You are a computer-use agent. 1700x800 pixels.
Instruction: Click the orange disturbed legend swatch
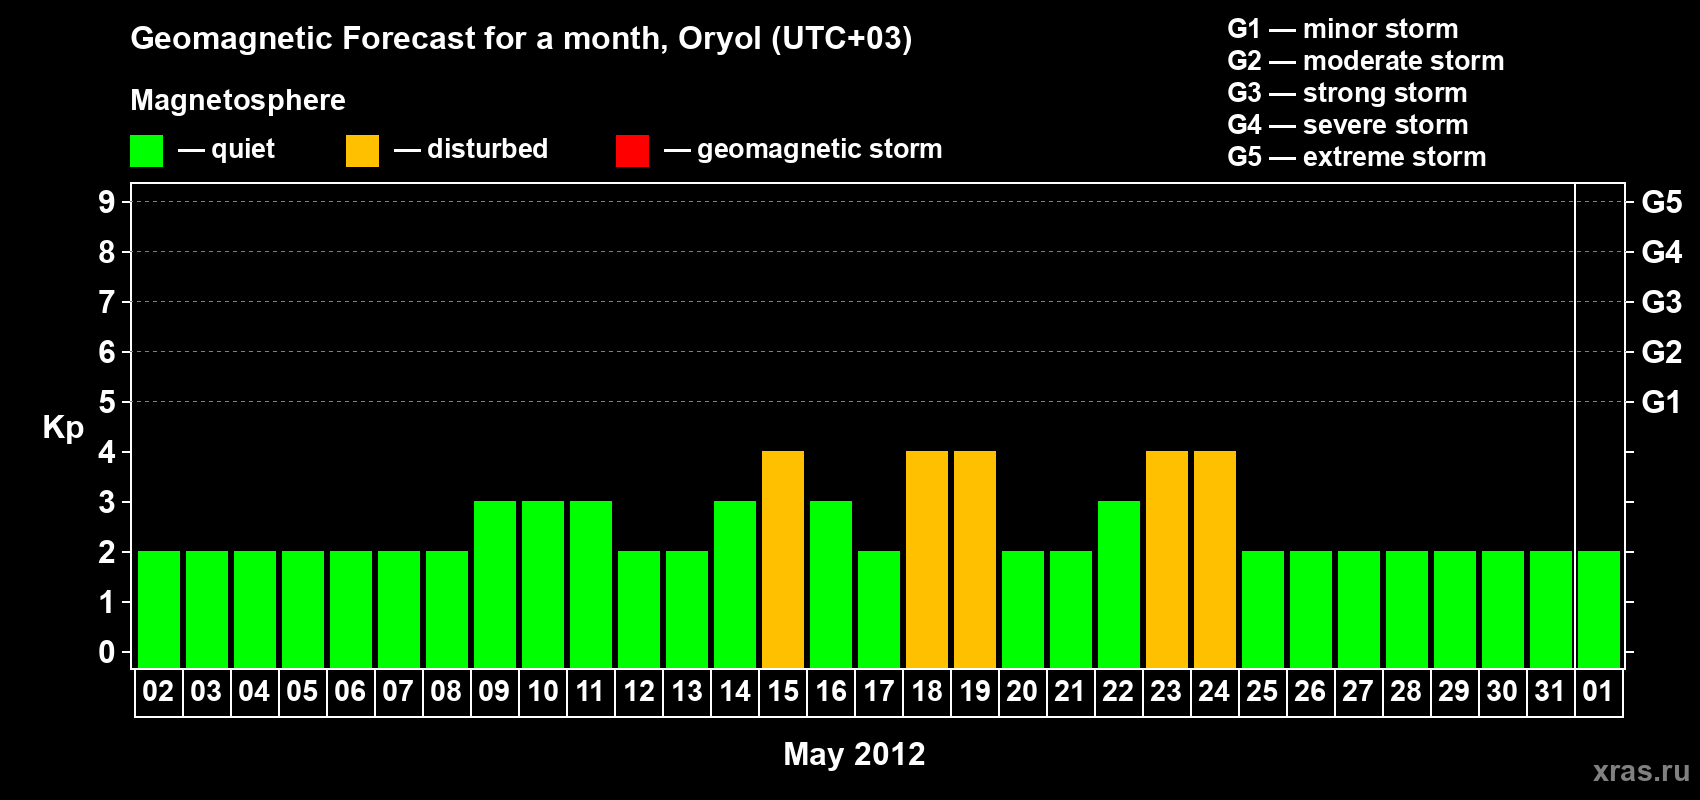pyautogui.click(x=362, y=151)
